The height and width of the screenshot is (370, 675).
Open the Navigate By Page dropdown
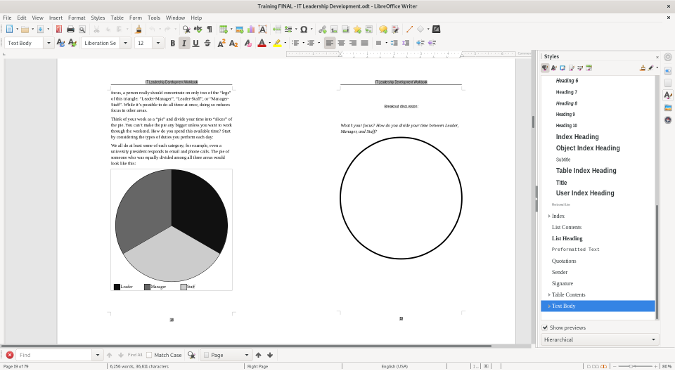tap(226, 355)
